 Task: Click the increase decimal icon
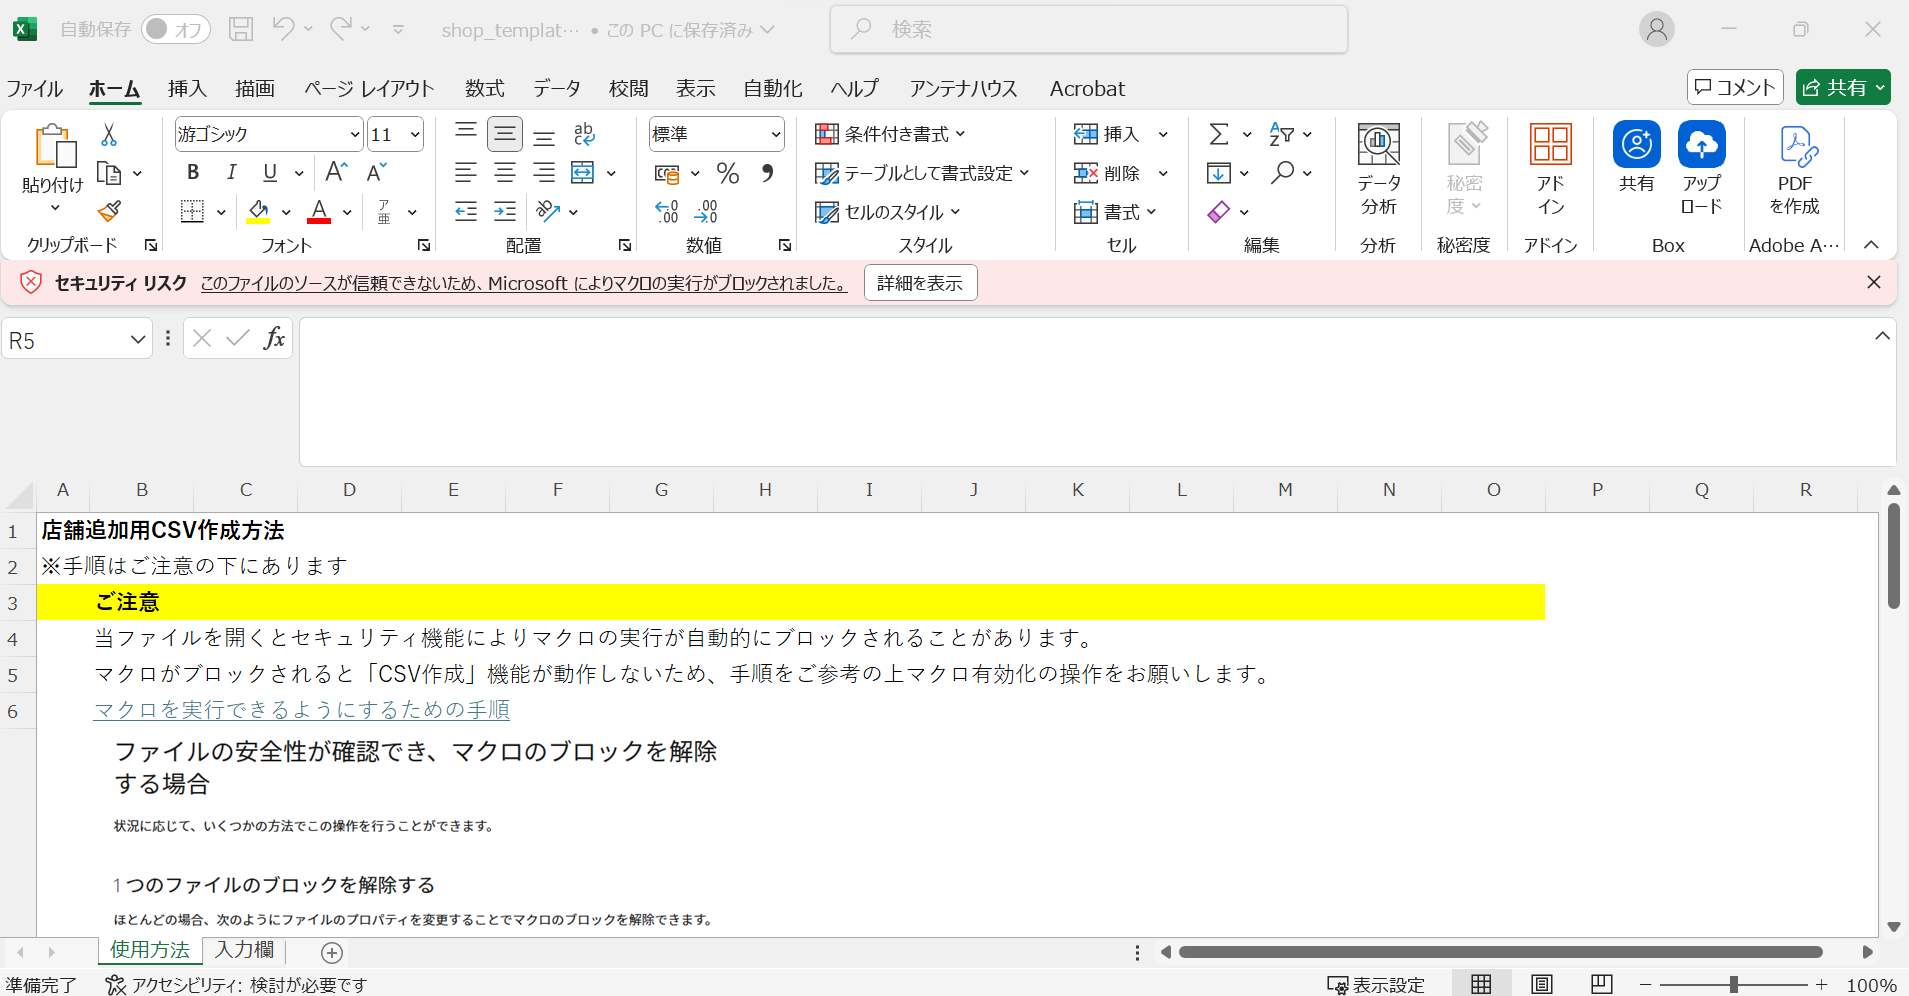[x=667, y=211]
